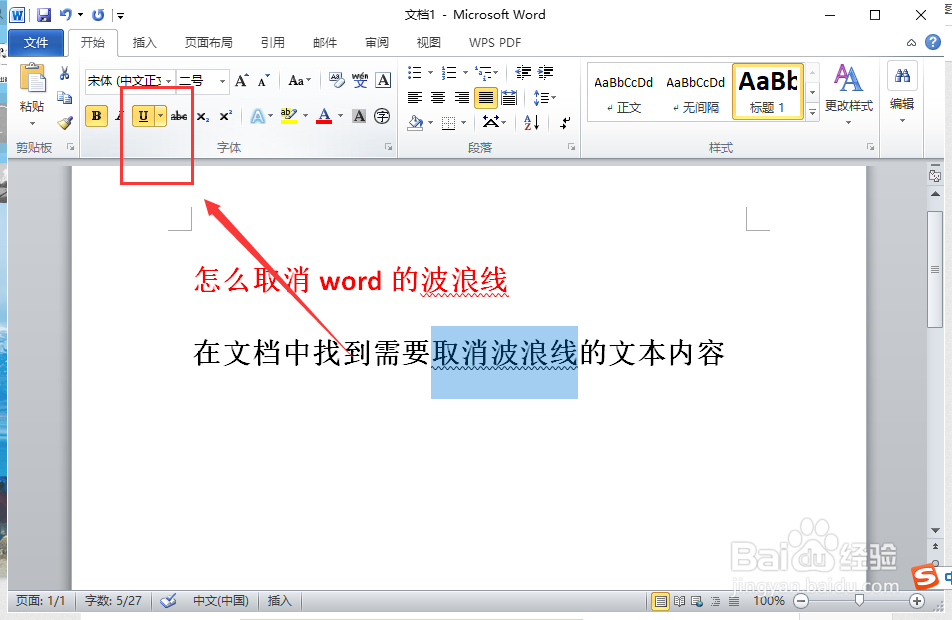Open the font name combo box
The image size is (952, 620).
130,81
